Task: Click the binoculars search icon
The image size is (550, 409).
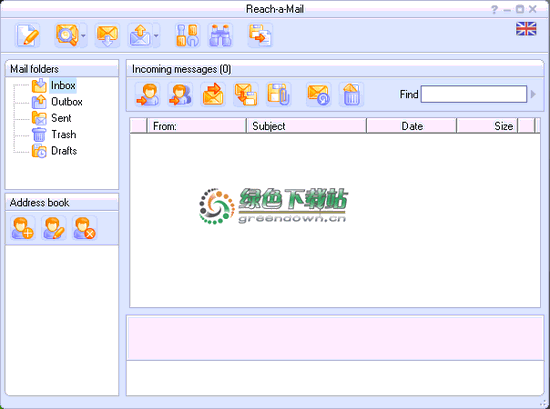Action: coord(220,35)
